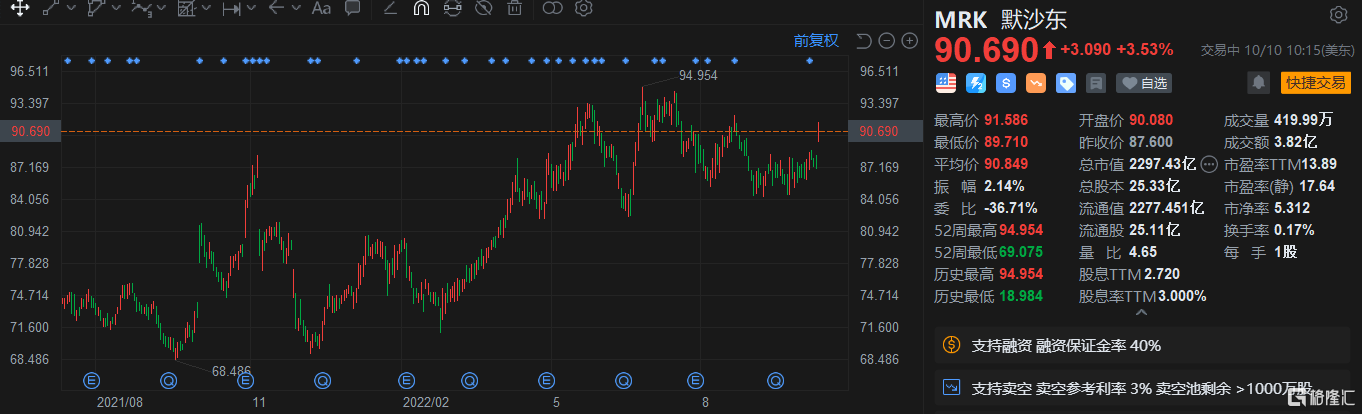Click the Q marker near the 68.486 low
The width and height of the screenshot is (1362, 414).
[169, 380]
